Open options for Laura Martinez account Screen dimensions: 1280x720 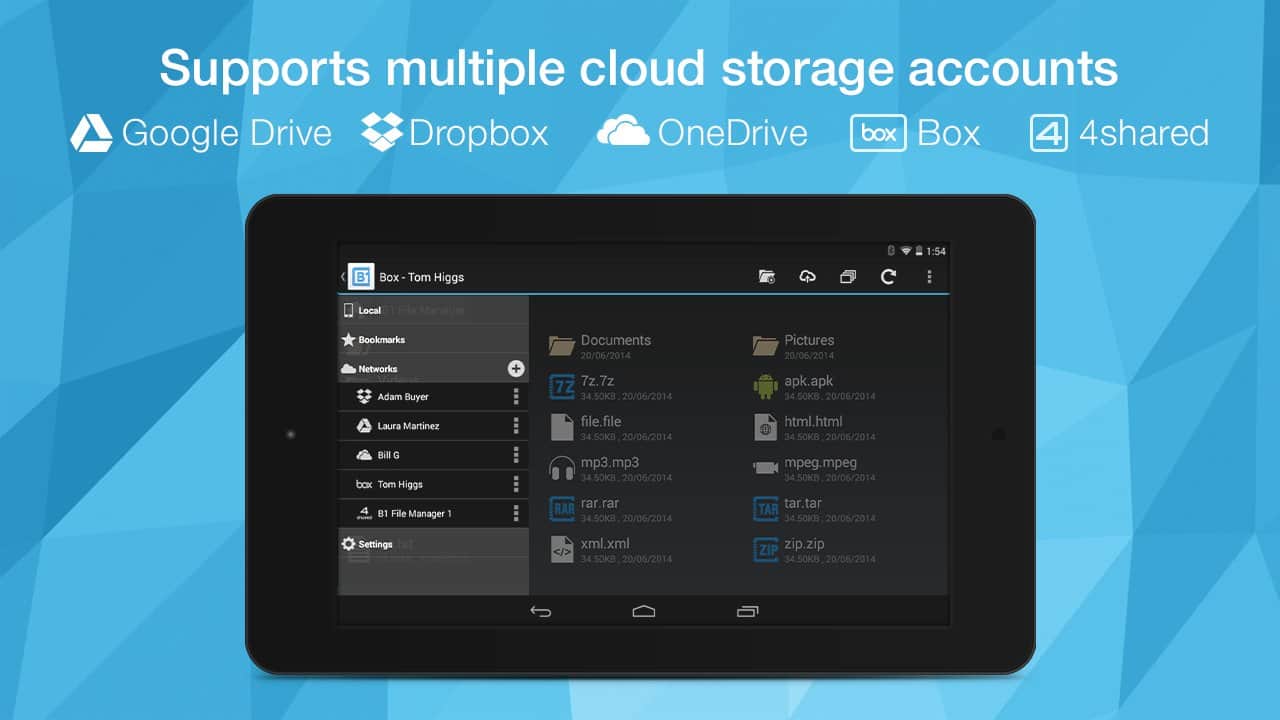(x=516, y=426)
